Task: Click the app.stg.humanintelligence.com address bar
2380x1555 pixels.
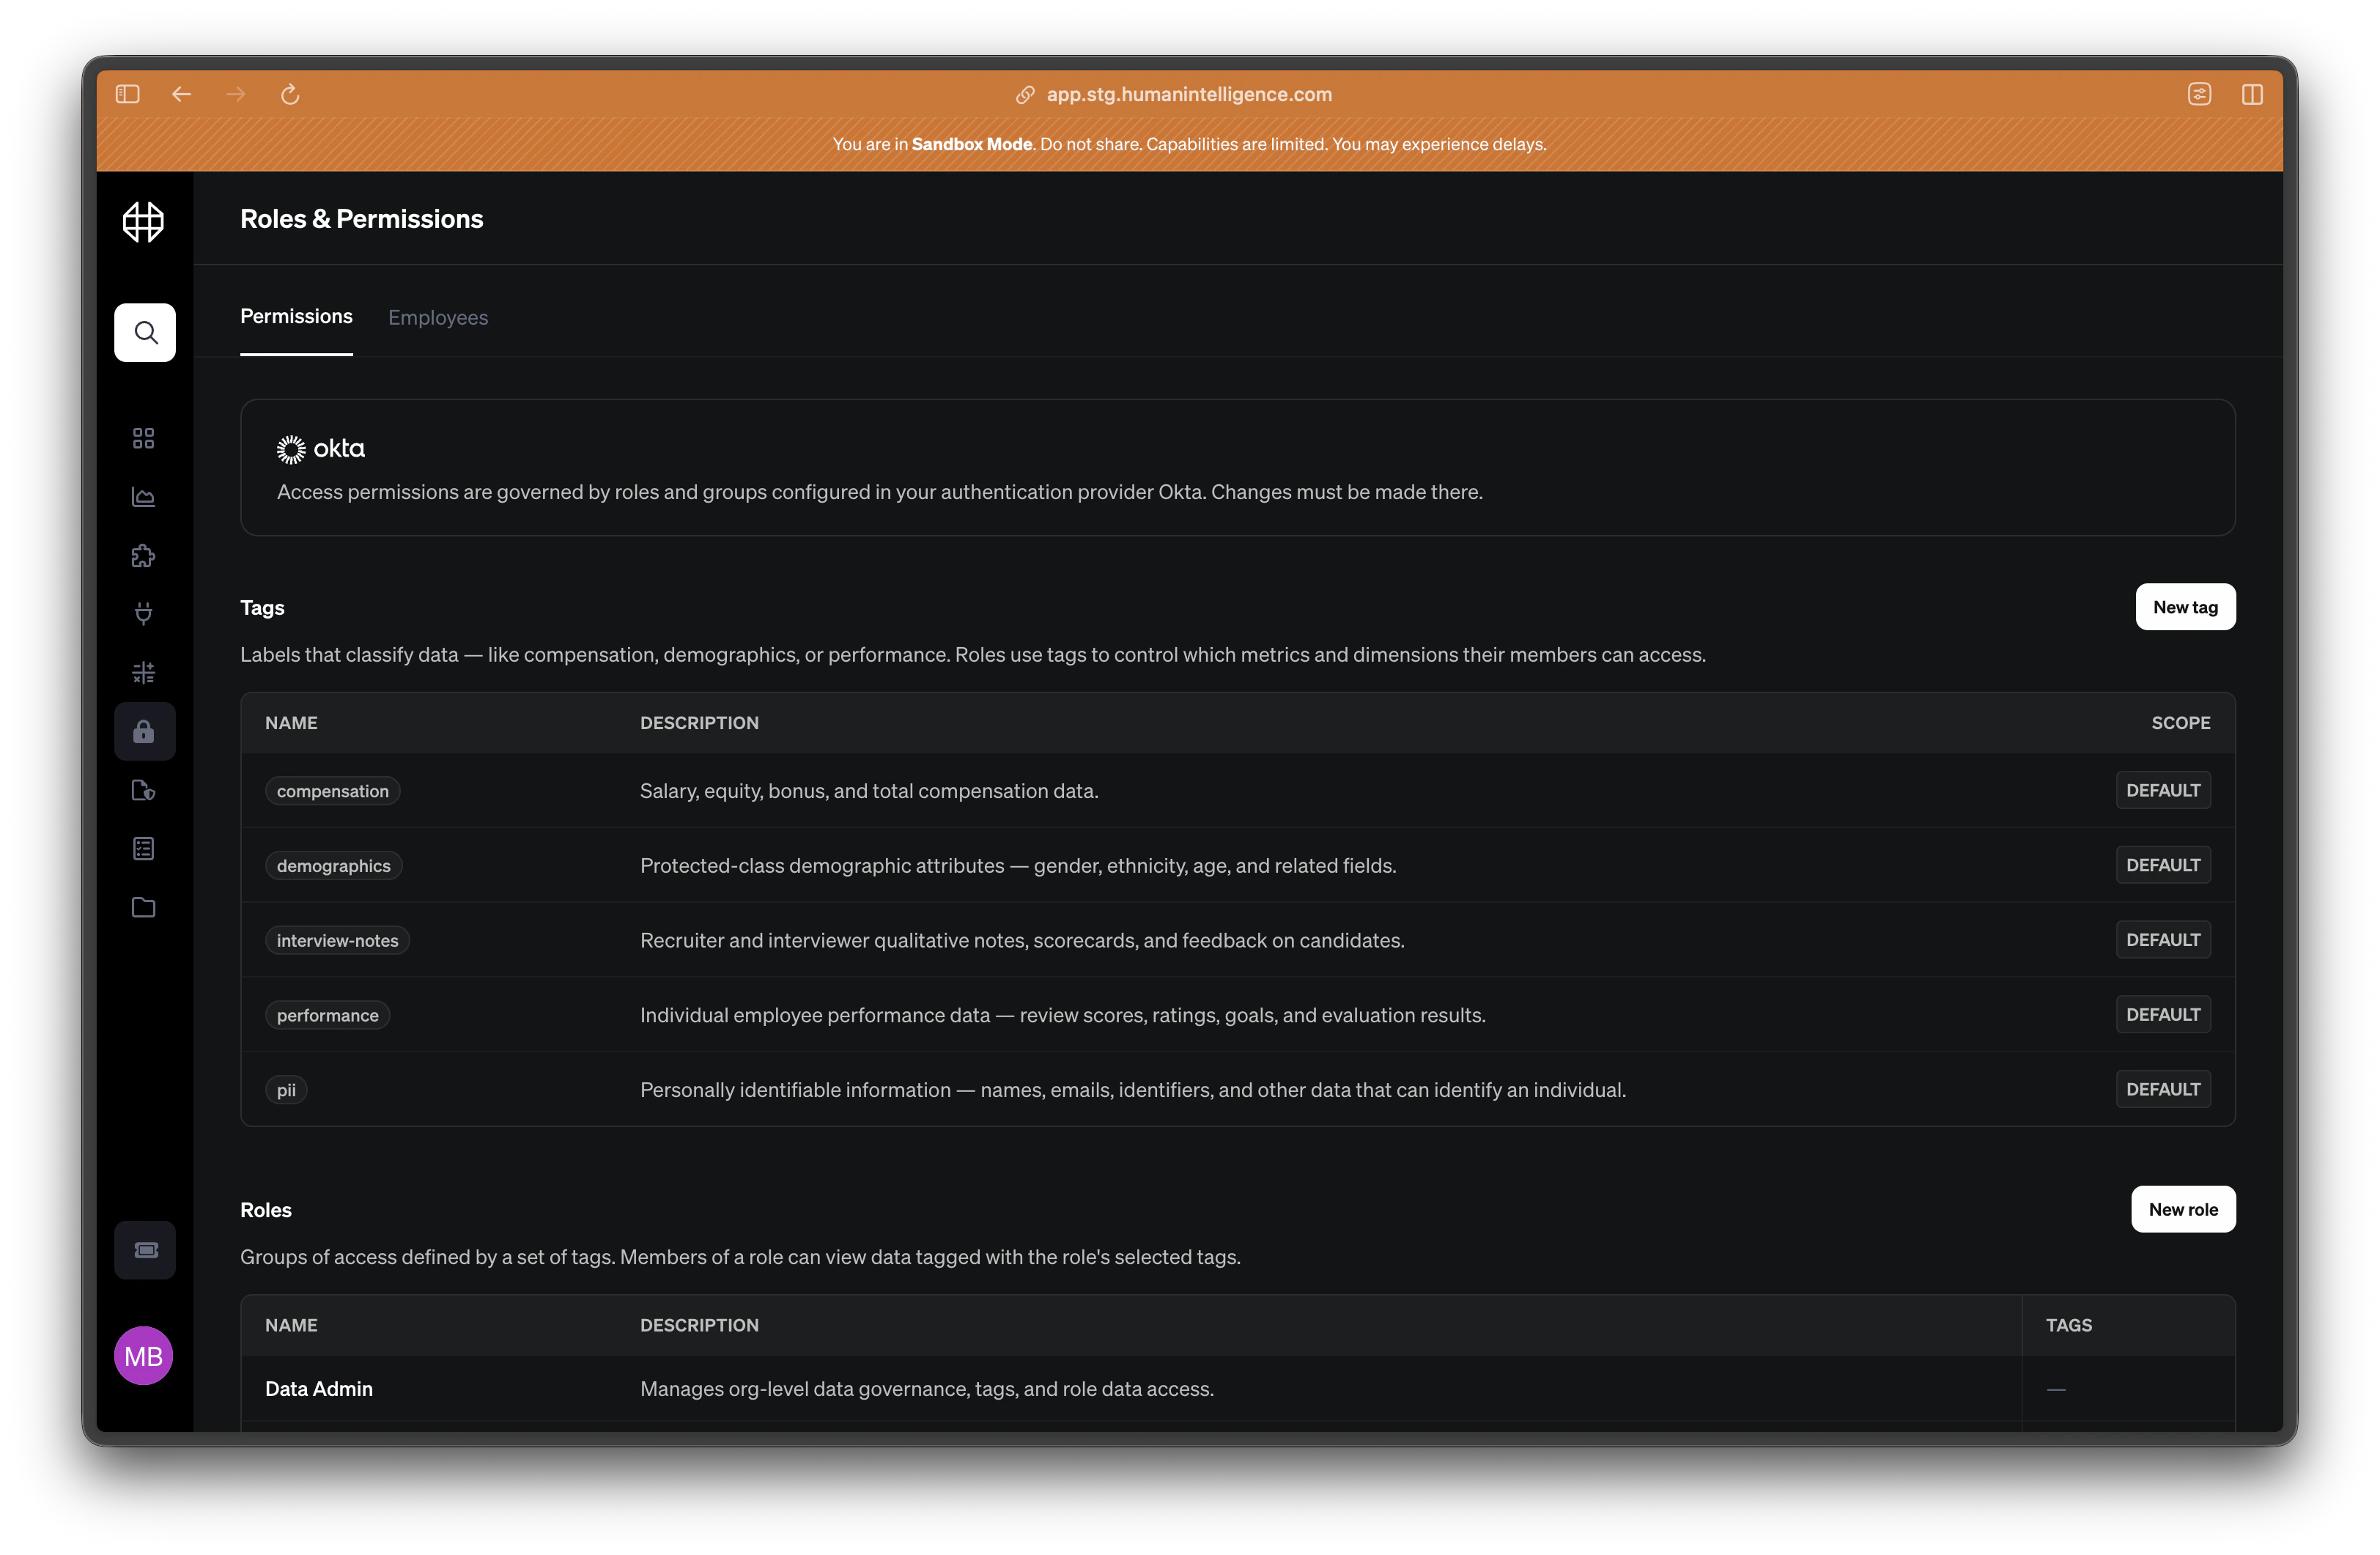Action: 1189,94
